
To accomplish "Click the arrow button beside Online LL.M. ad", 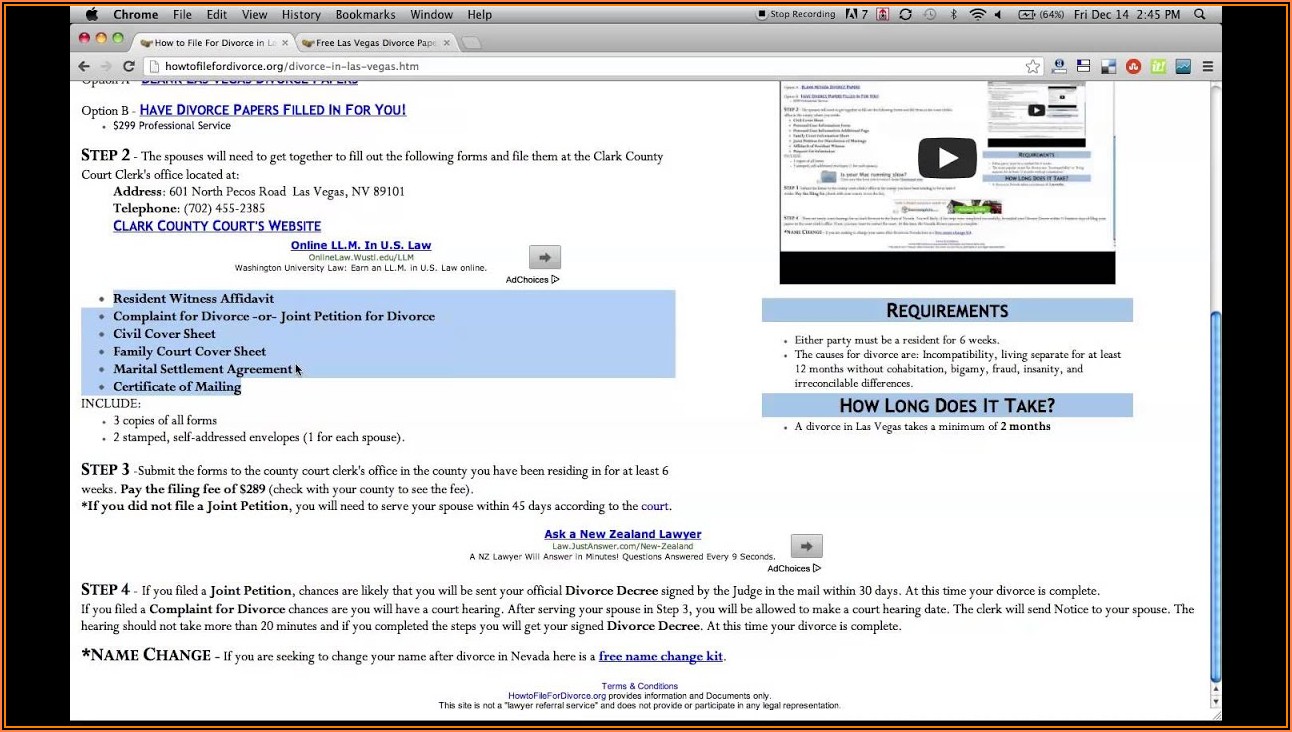I will click(544, 257).
